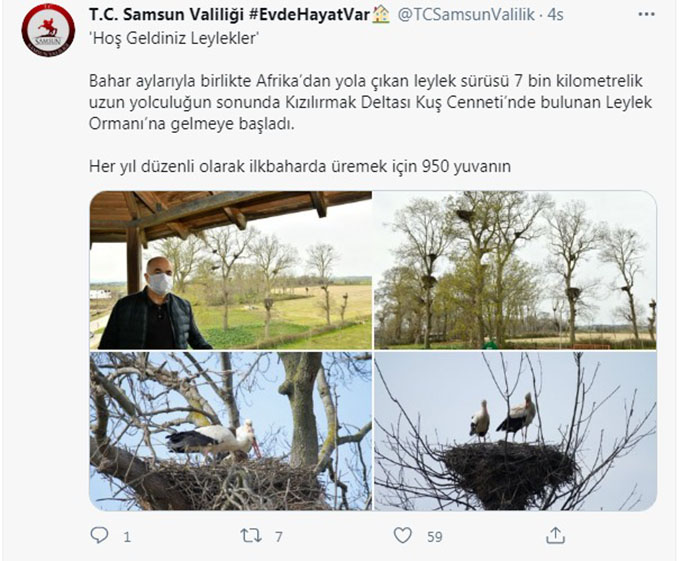
Task: Open photo of stork bending in nest
Action: tap(231, 431)
